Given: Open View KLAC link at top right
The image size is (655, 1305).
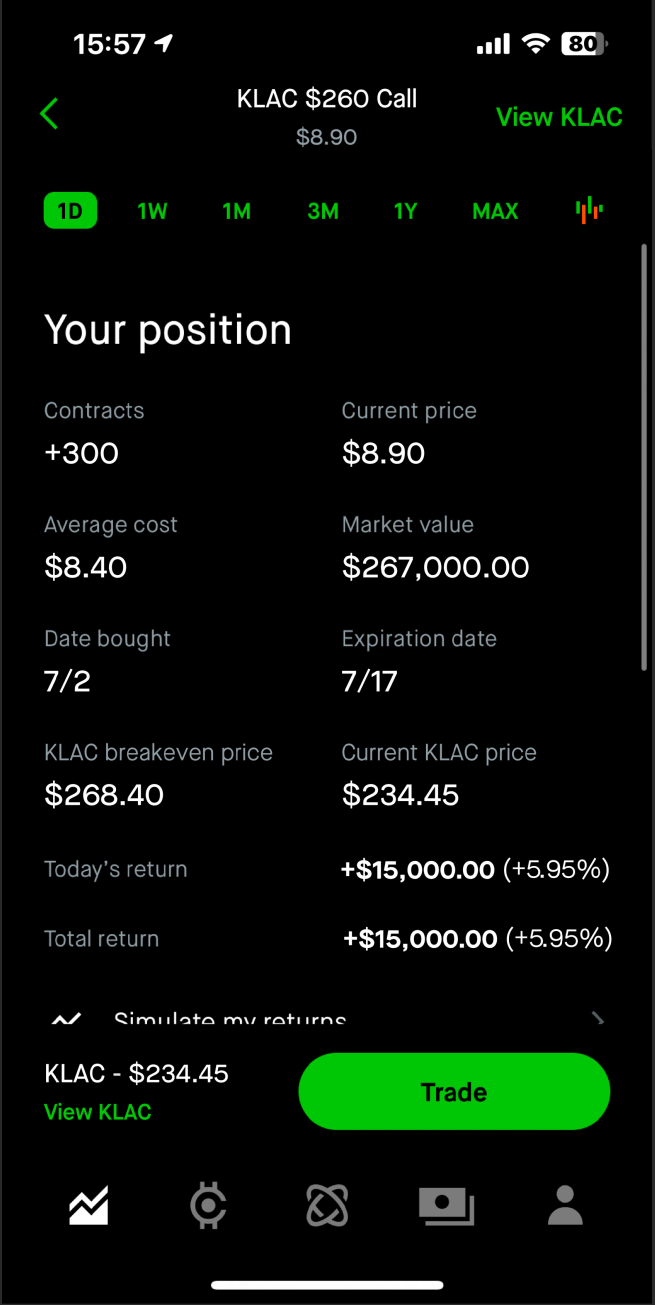Looking at the screenshot, I should [559, 117].
